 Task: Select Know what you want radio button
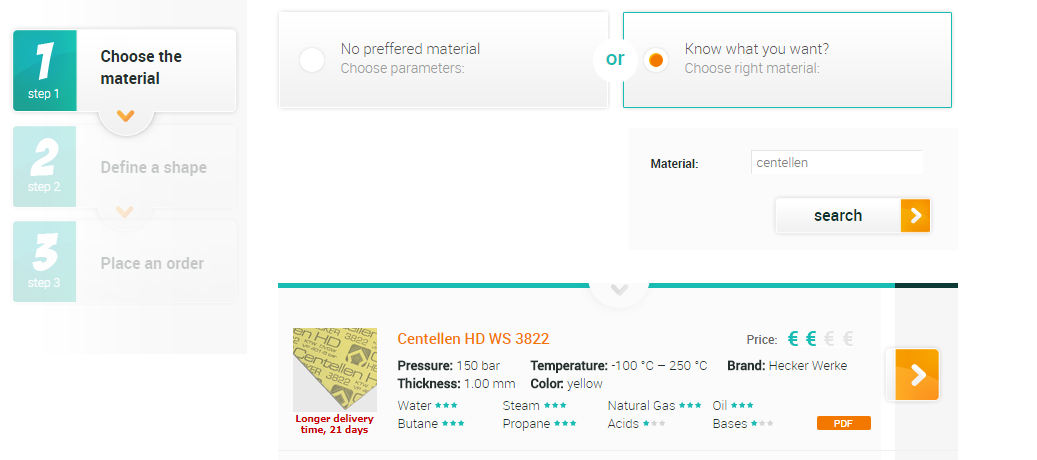655,60
